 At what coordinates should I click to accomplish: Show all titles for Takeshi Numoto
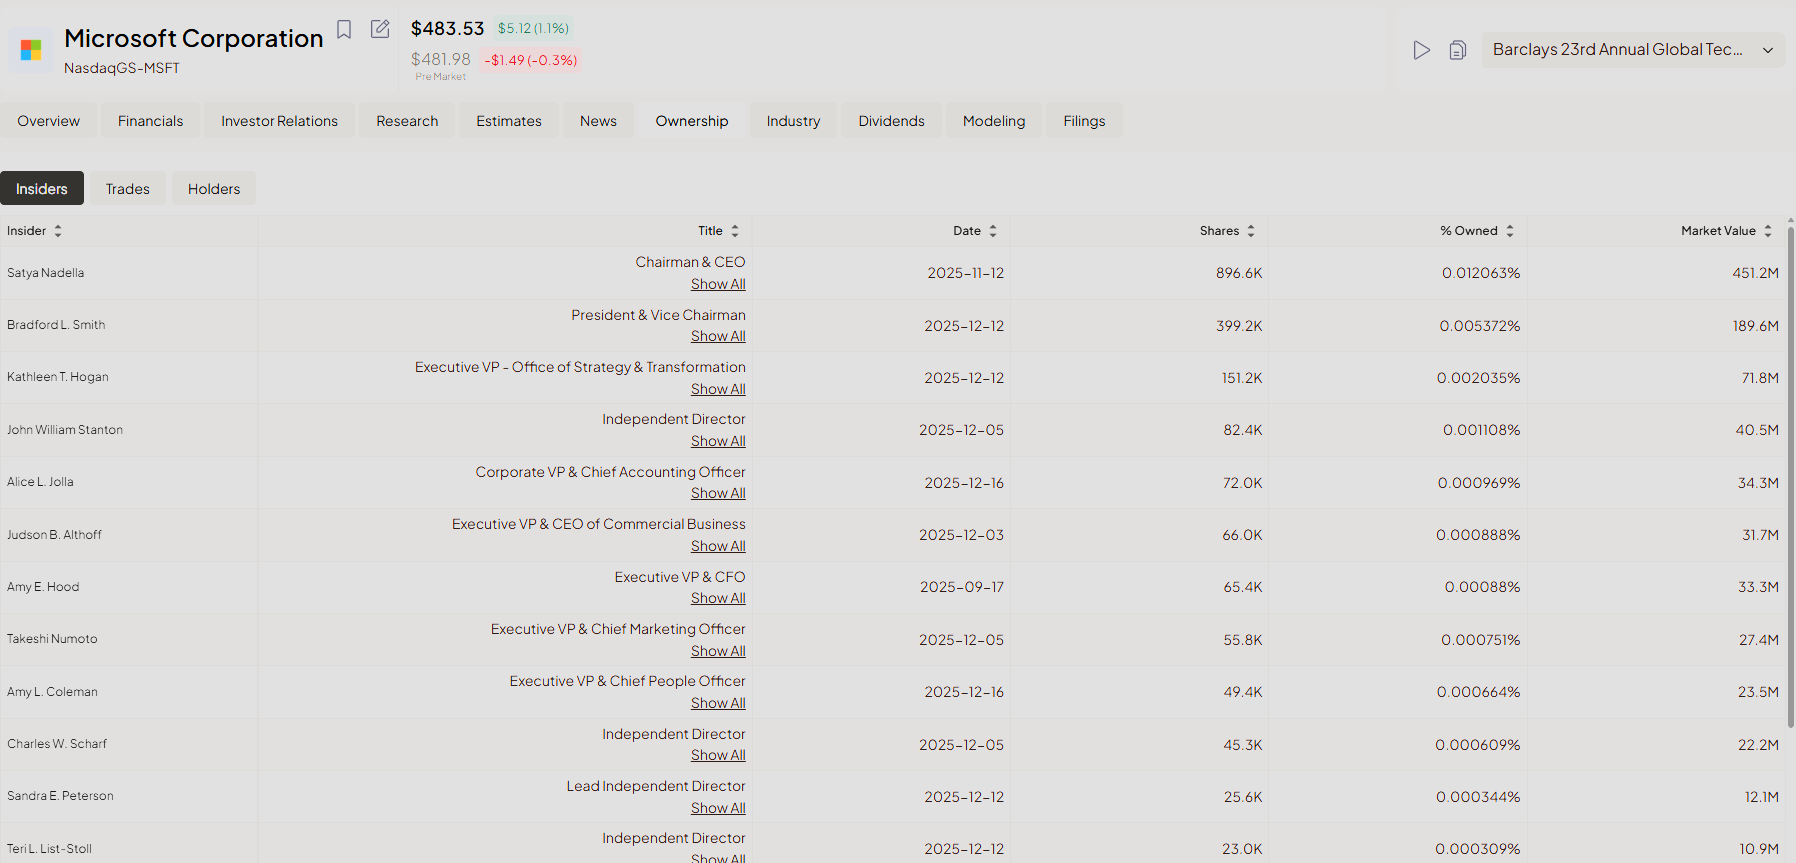pos(718,651)
